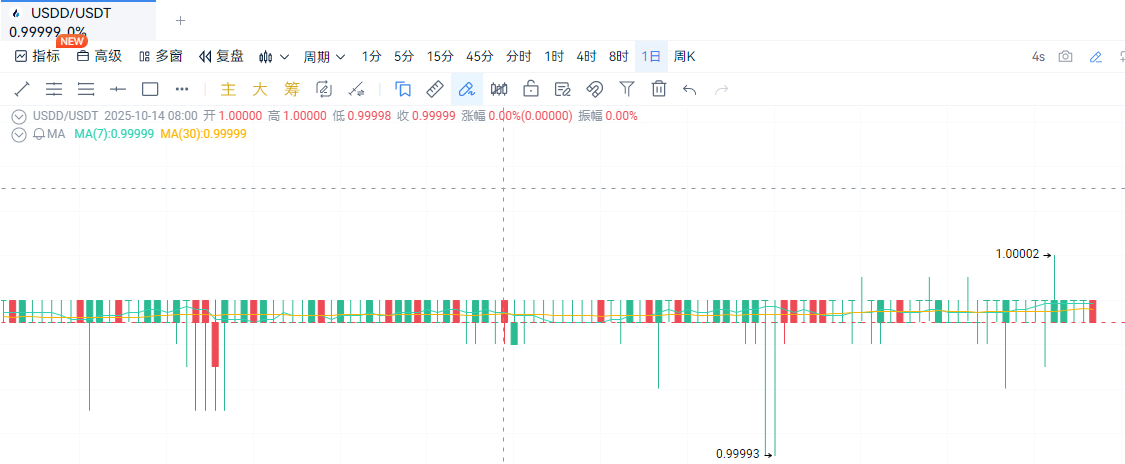The image size is (1125, 464).
Task: Open the 指标 indicators button
Action: 37,57
